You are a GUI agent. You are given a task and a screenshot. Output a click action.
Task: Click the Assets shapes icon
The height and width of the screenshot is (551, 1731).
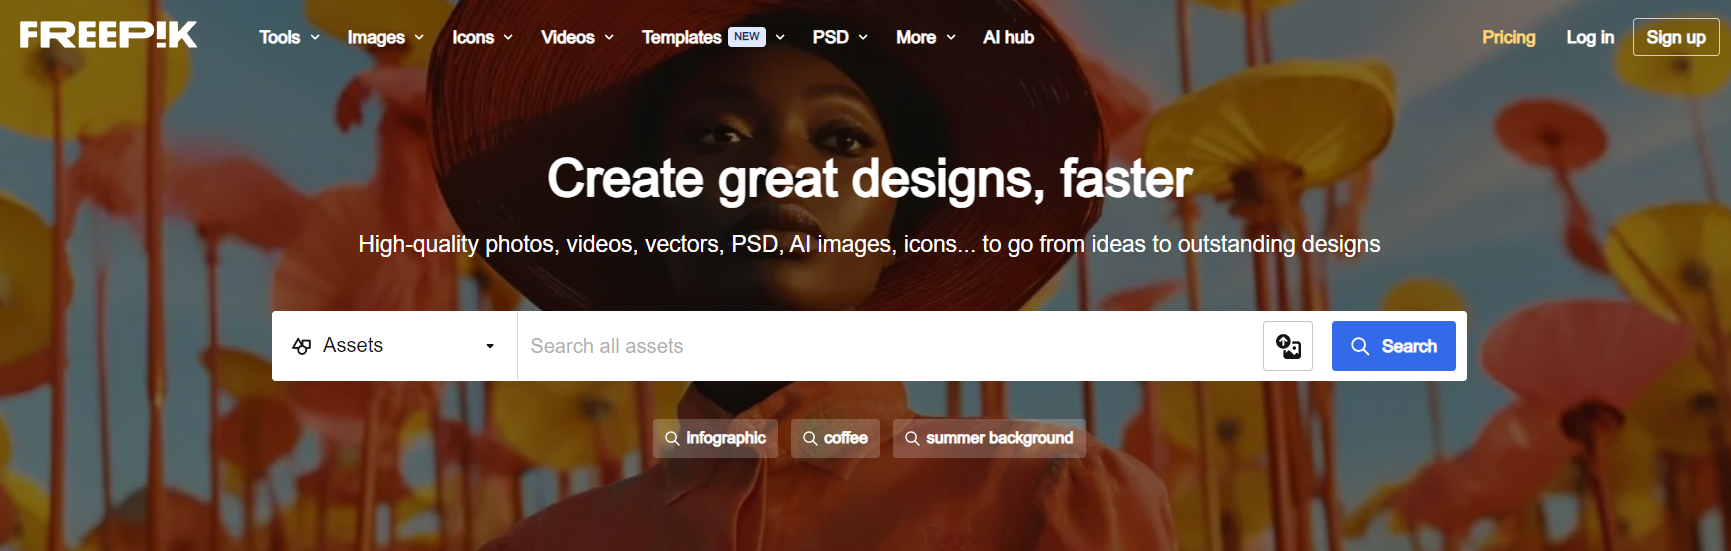point(301,346)
